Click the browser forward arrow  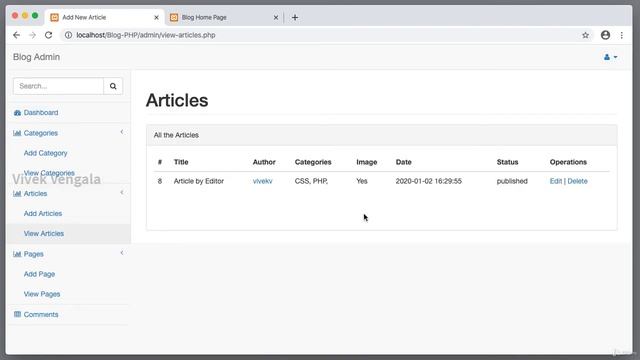pyautogui.click(x=32, y=35)
